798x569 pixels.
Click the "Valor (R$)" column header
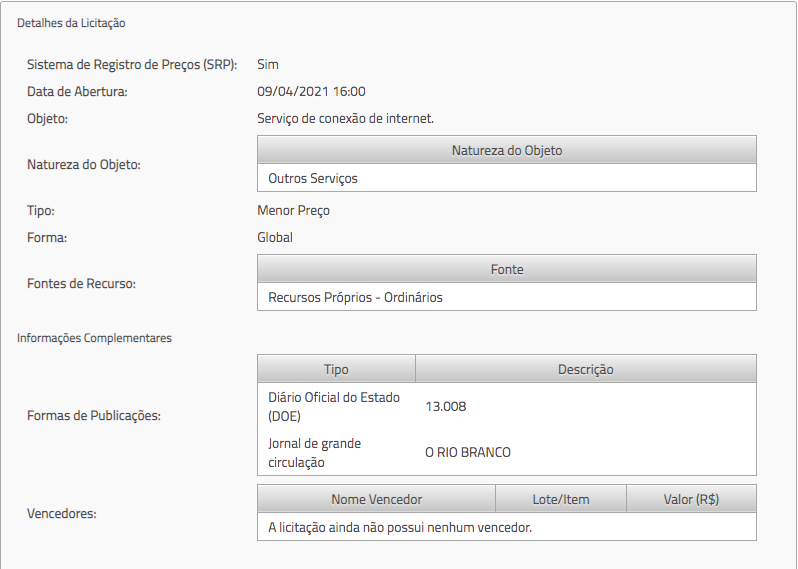click(x=691, y=499)
